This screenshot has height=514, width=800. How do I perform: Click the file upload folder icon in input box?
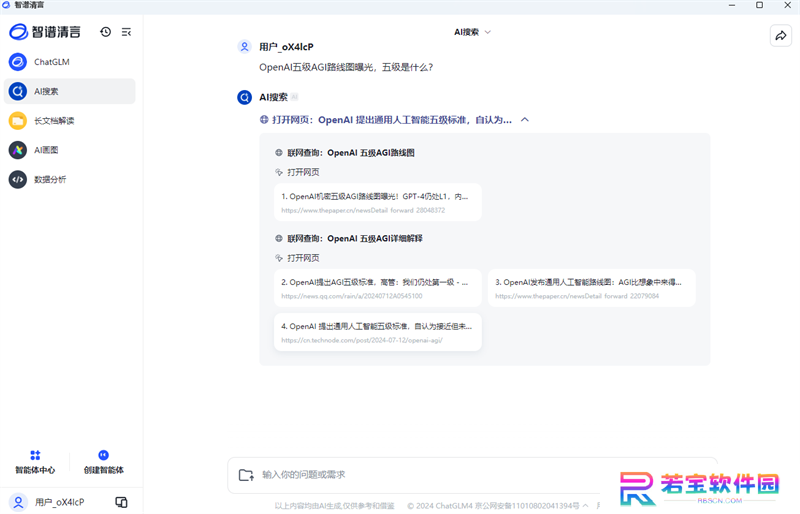coord(246,475)
